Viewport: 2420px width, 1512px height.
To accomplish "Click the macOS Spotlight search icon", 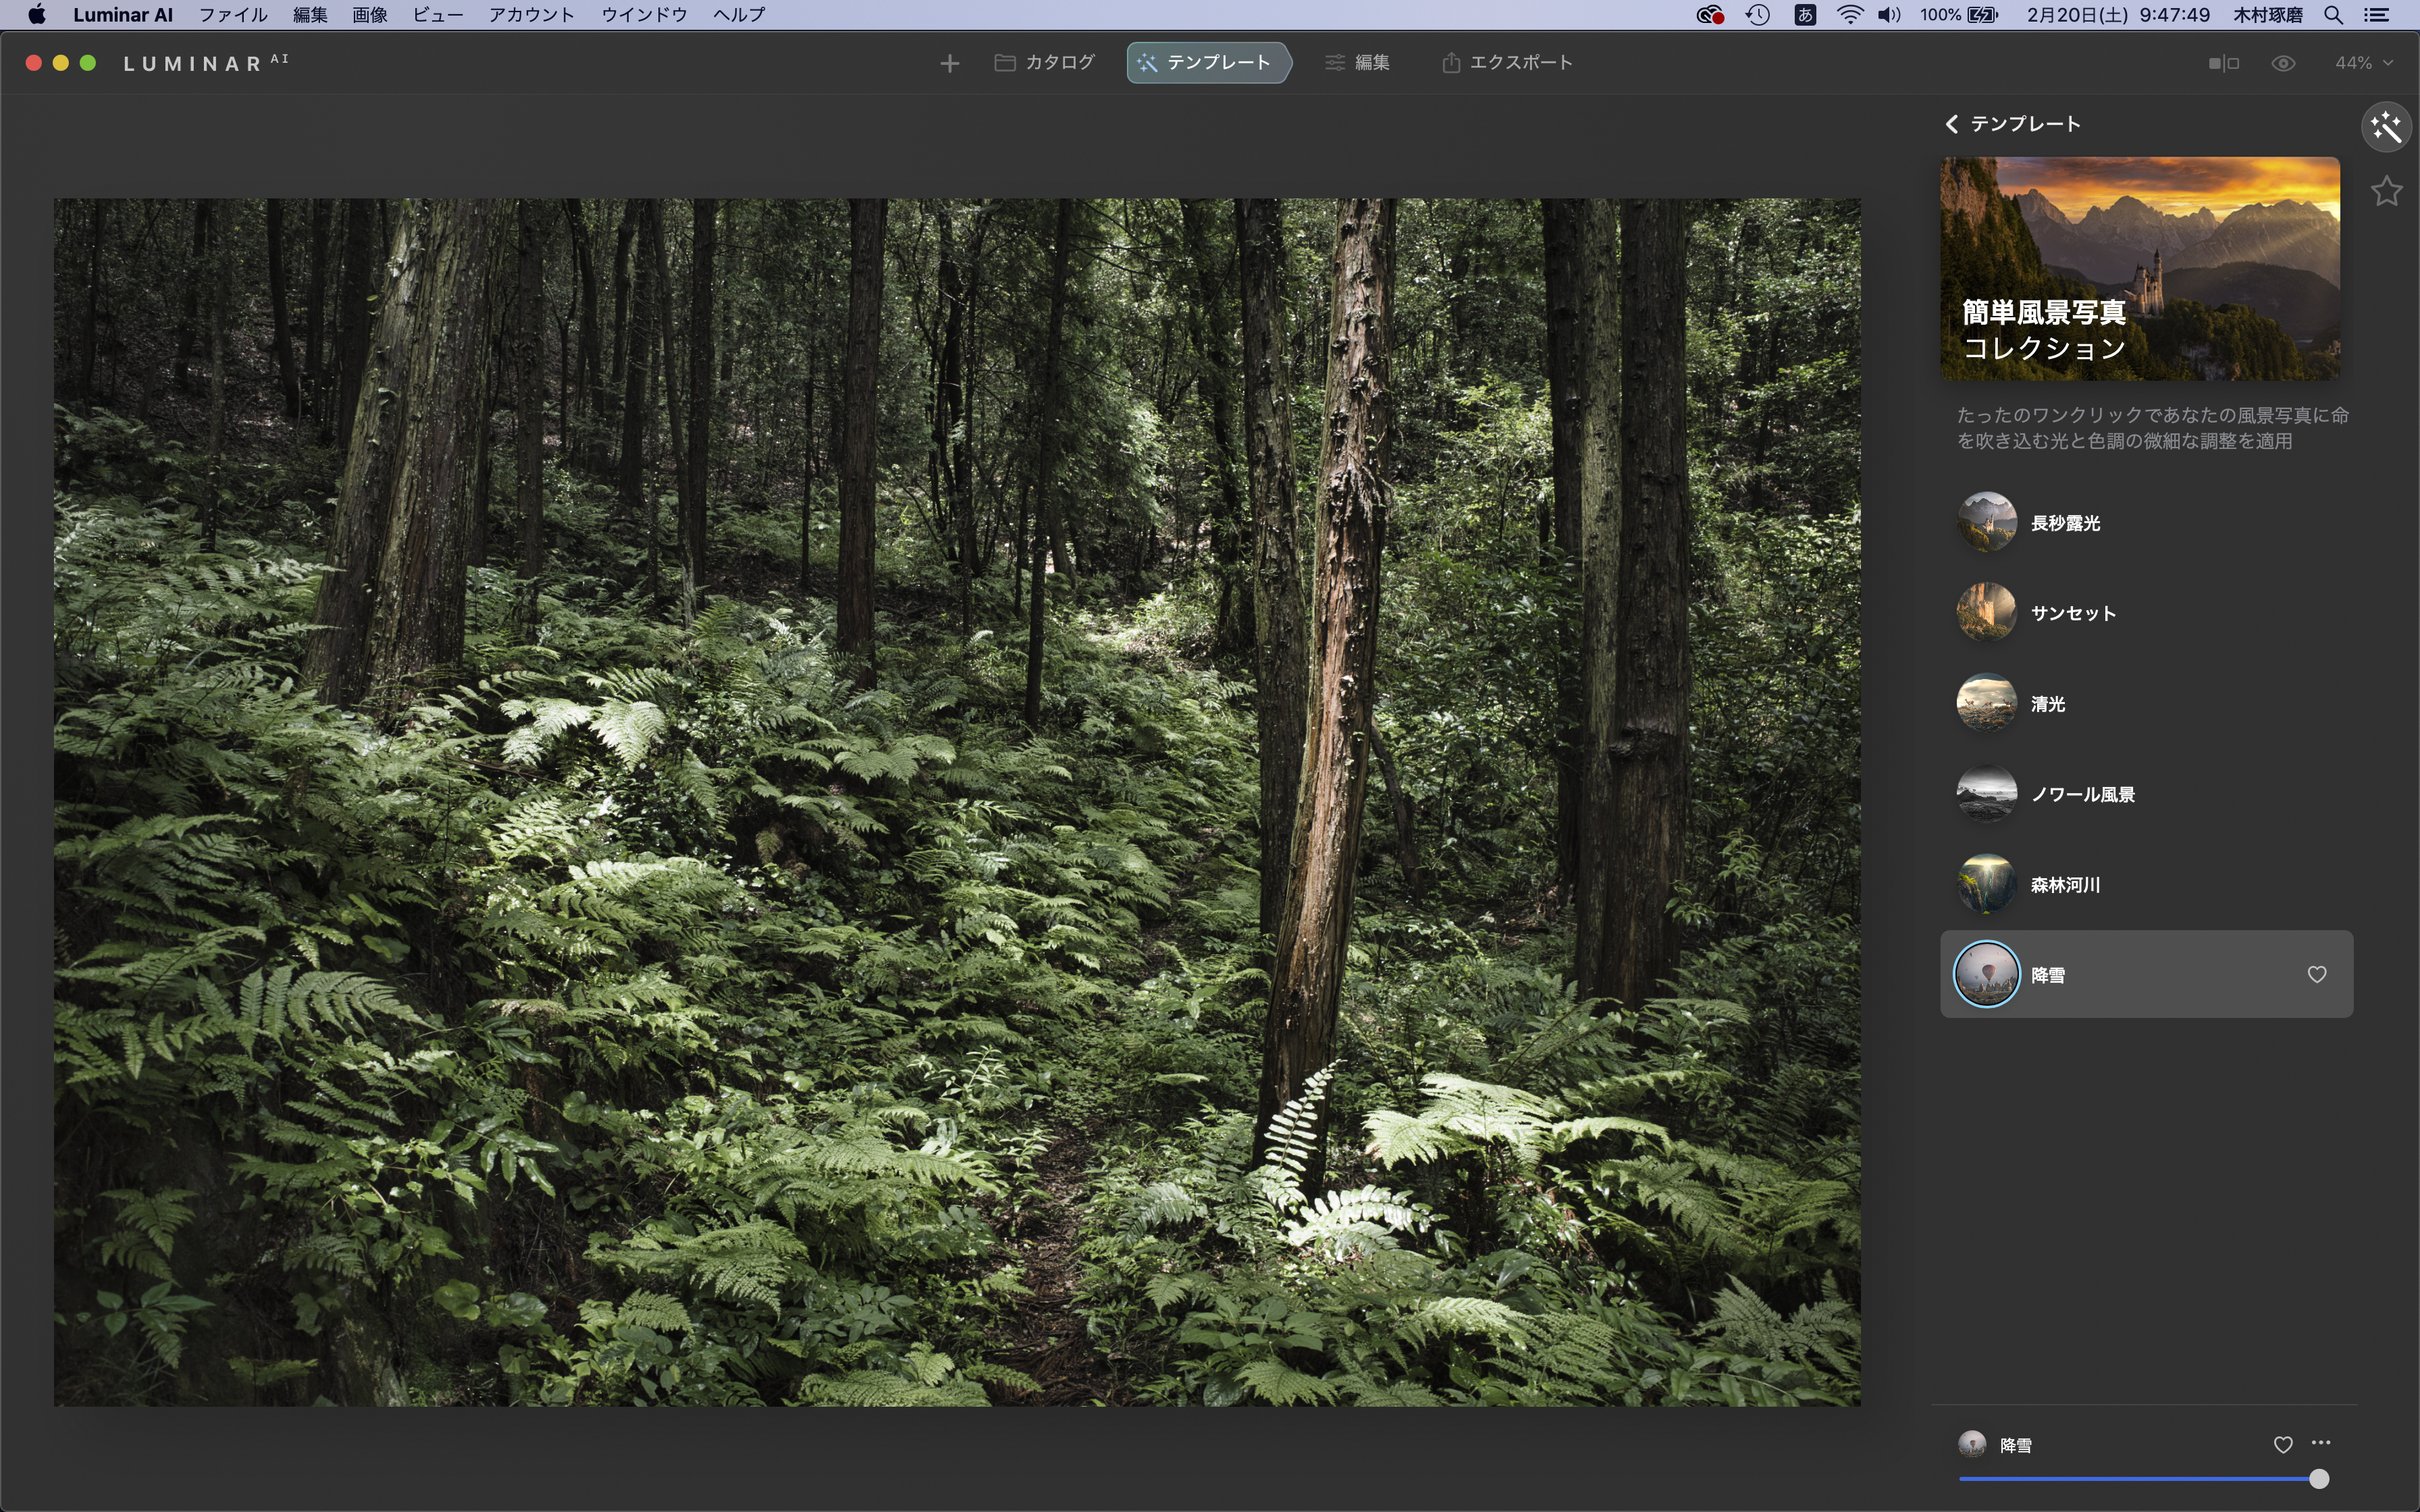I will coord(2333,15).
